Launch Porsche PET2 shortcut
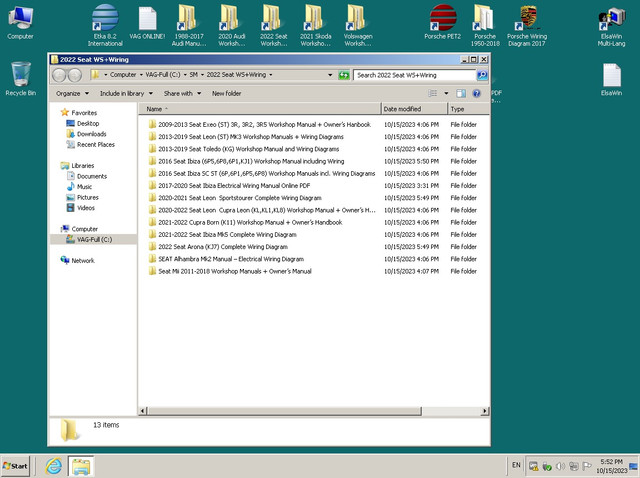This screenshot has width=640, height=478. pos(442,22)
